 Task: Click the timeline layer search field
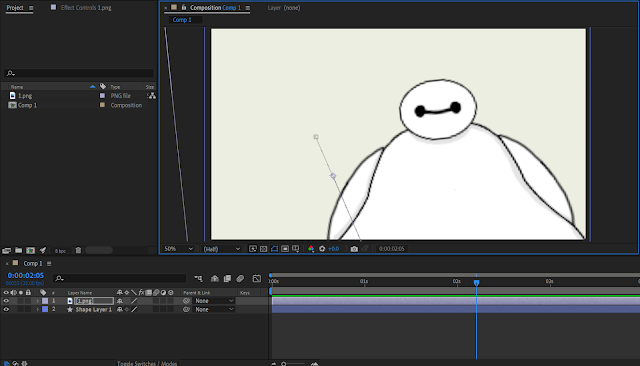[x=119, y=278]
